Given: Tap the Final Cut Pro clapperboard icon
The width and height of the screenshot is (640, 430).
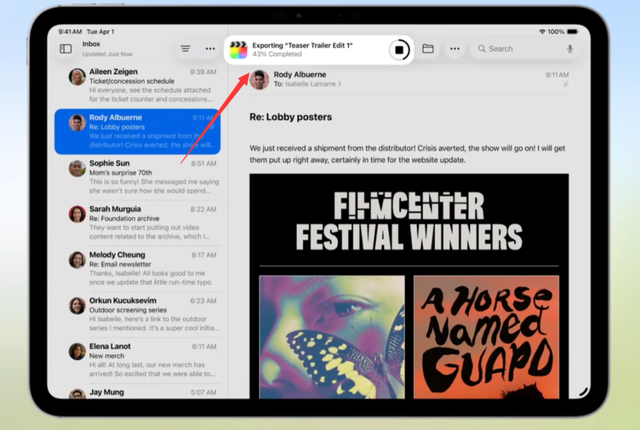Looking at the screenshot, I should pos(238,50).
